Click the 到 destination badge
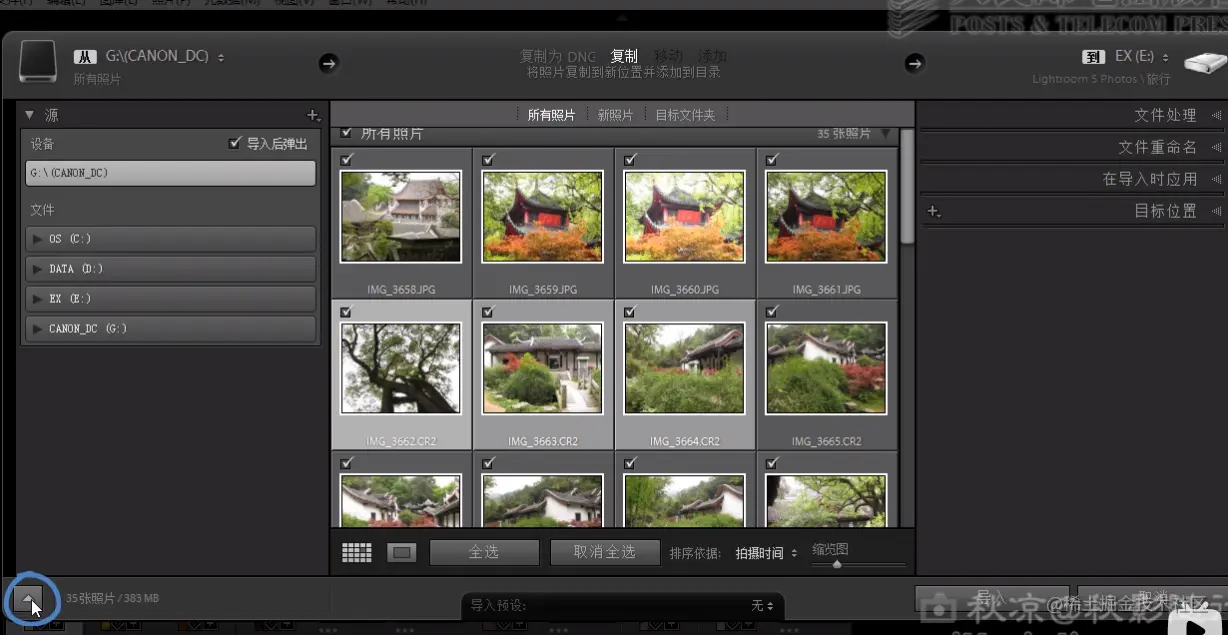This screenshot has width=1228, height=635. (x=1093, y=57)
